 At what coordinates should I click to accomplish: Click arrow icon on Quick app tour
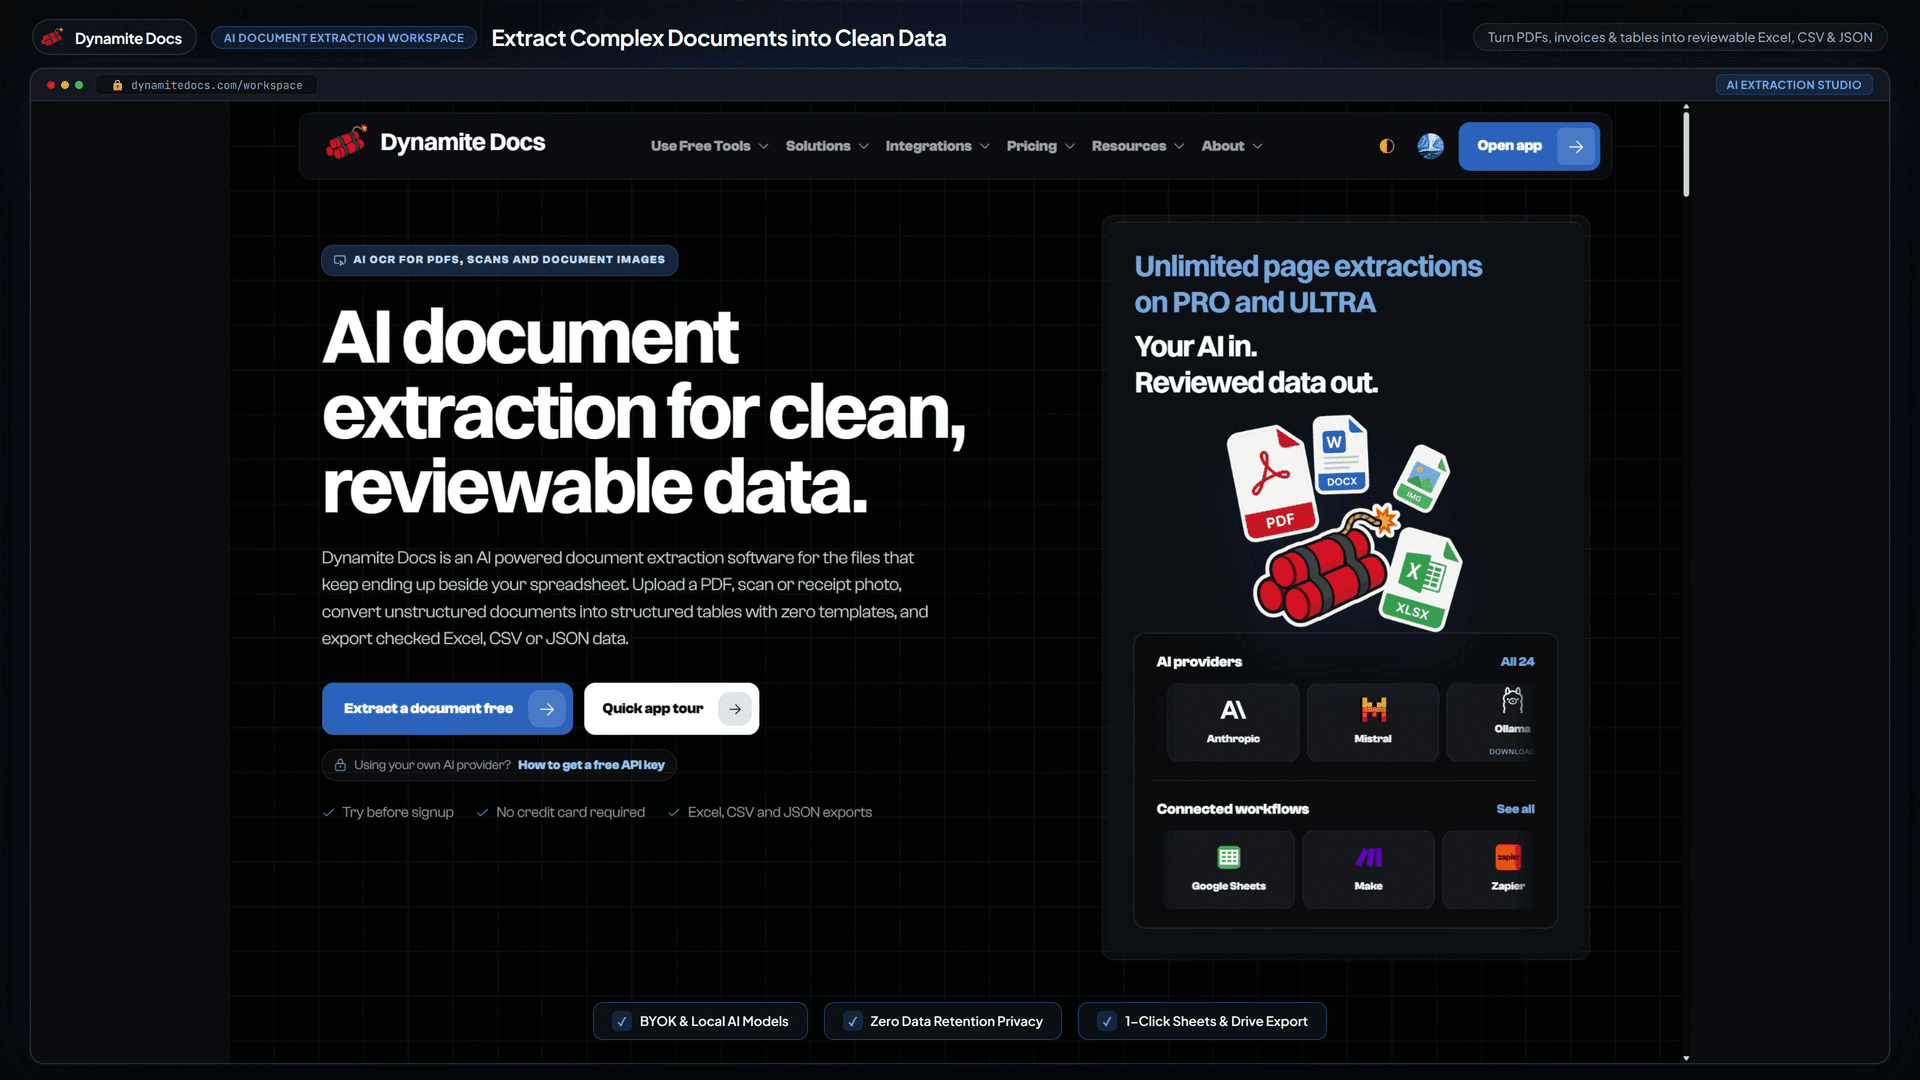[x=735, y=709]
